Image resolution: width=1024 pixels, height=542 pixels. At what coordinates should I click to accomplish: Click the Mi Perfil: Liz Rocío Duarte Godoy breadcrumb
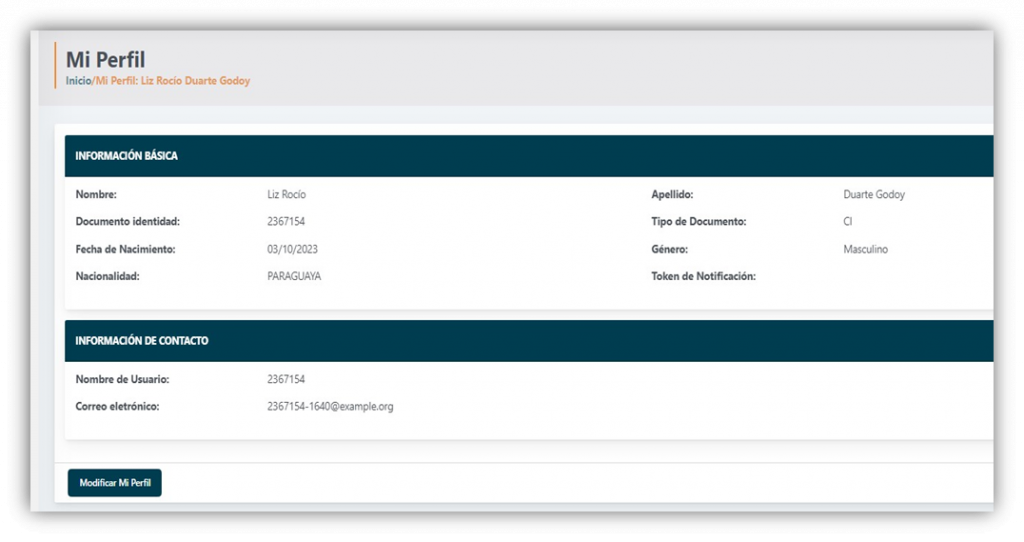click(x=172, y=81)
